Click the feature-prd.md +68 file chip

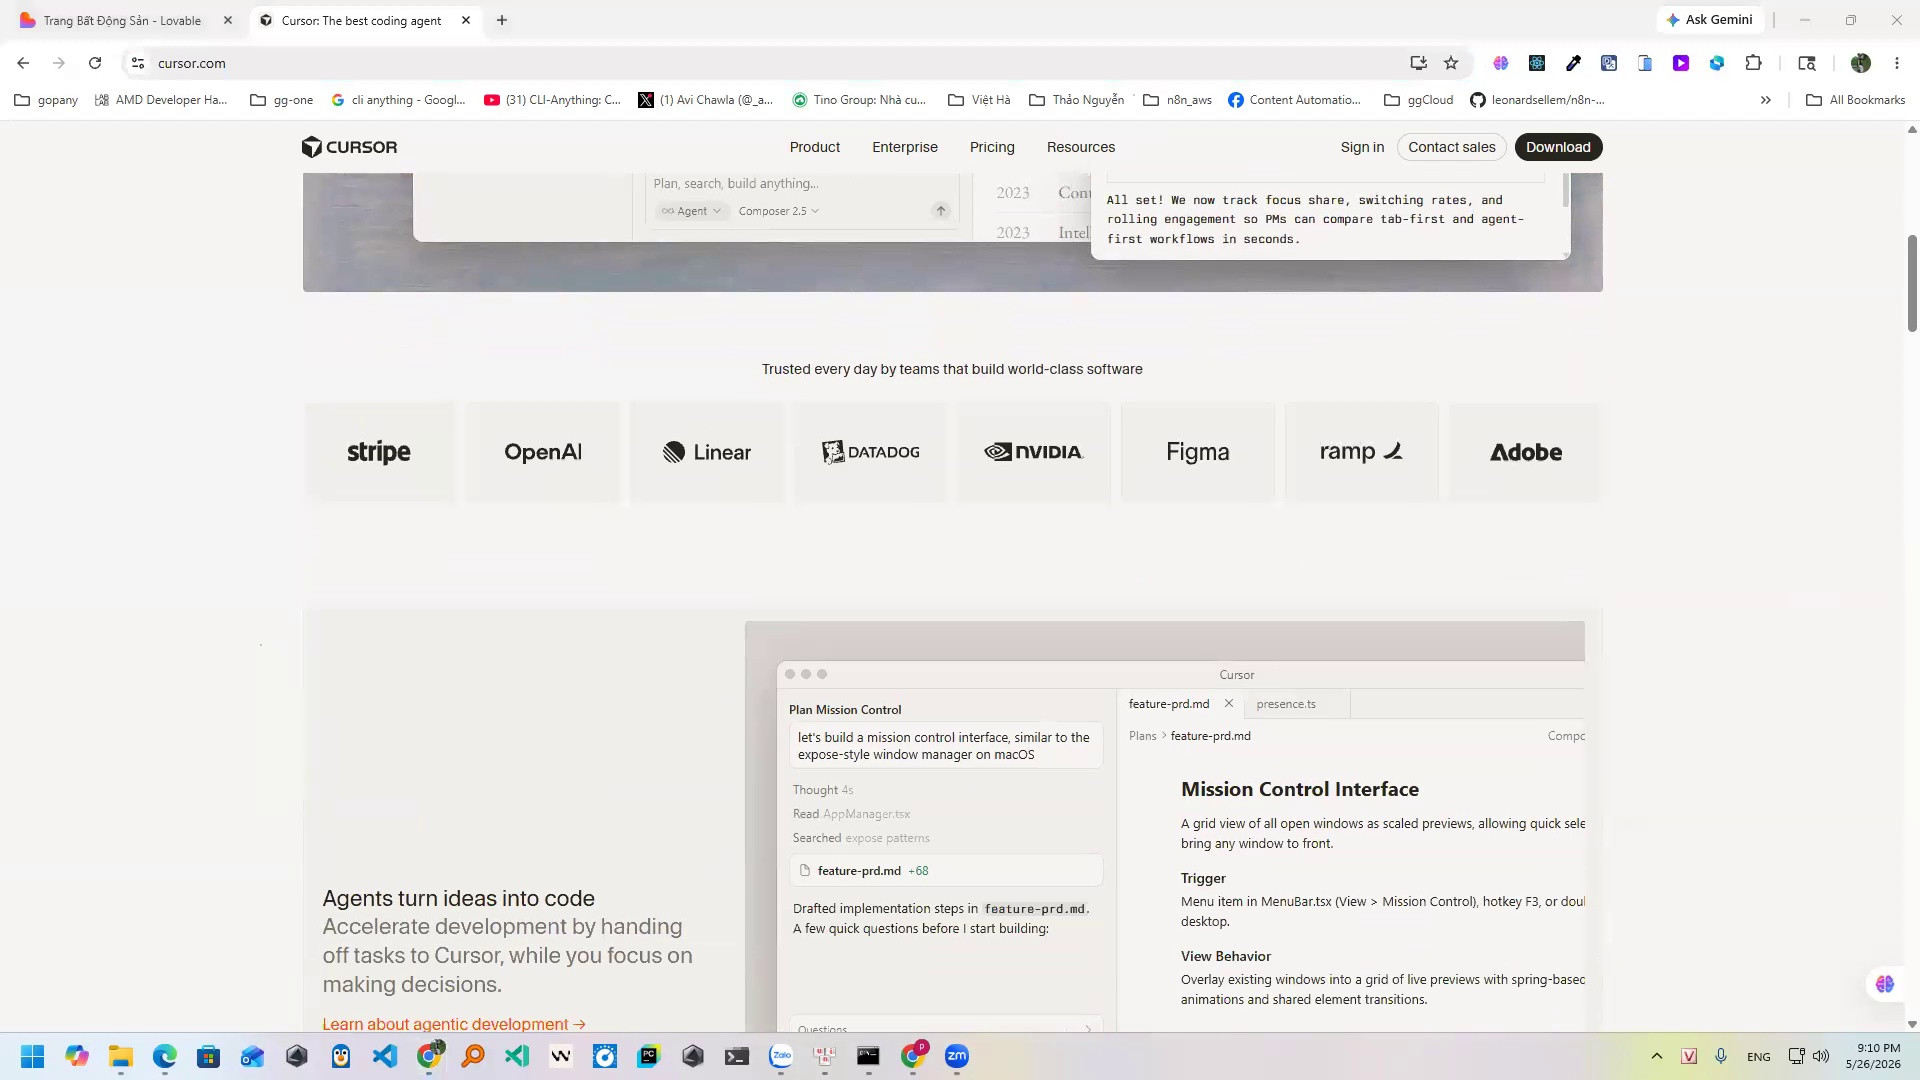(x=946, y=871)
